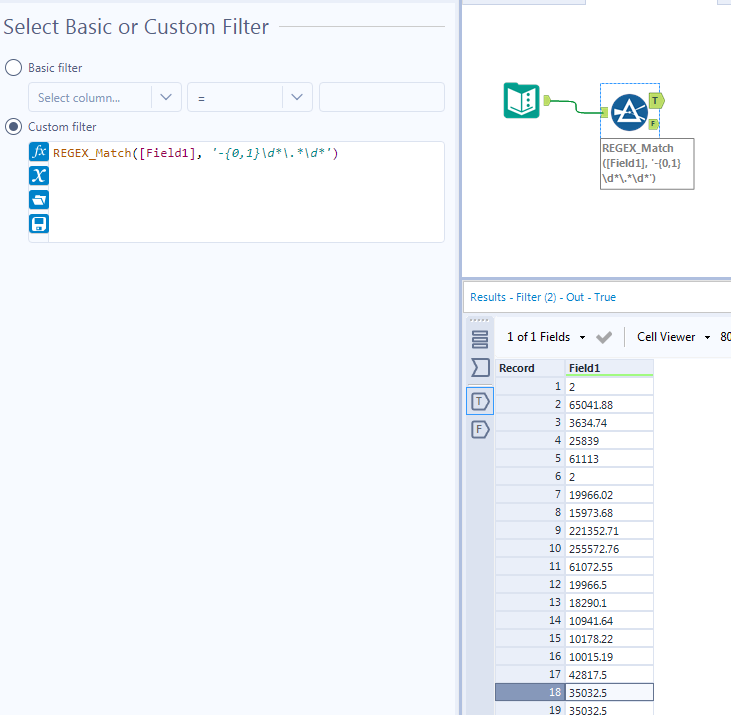
Task: Apply field selection checkmark icon
Action: click(604, 337)
